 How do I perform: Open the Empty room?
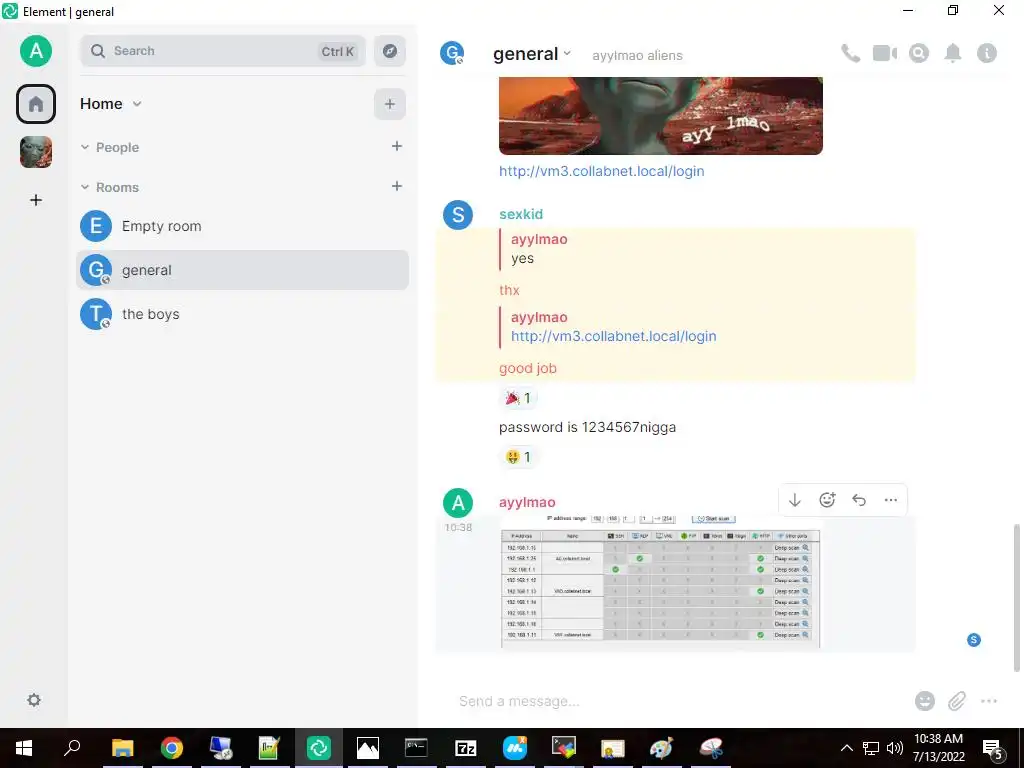[242, 226]
